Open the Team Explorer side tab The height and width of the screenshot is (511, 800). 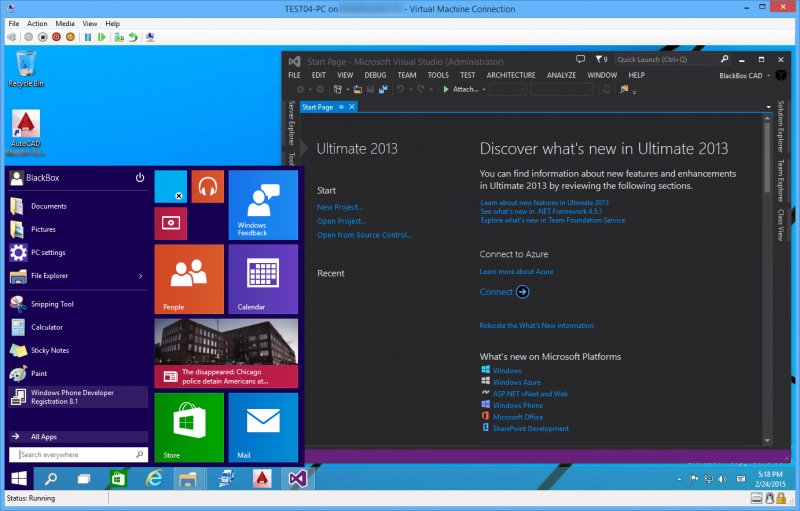pyautogui.click(x=781, y=181)
